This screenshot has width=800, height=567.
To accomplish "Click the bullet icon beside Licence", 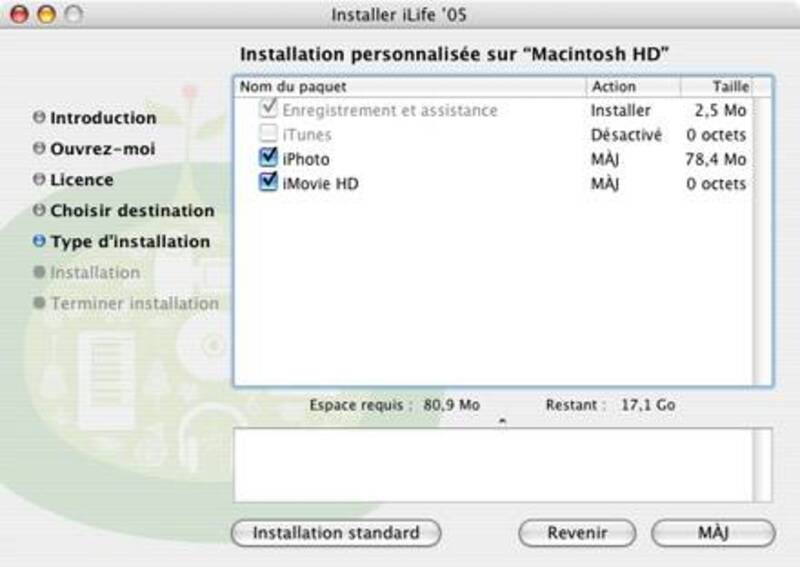I will pyautogui.click(x=39, y=179).
